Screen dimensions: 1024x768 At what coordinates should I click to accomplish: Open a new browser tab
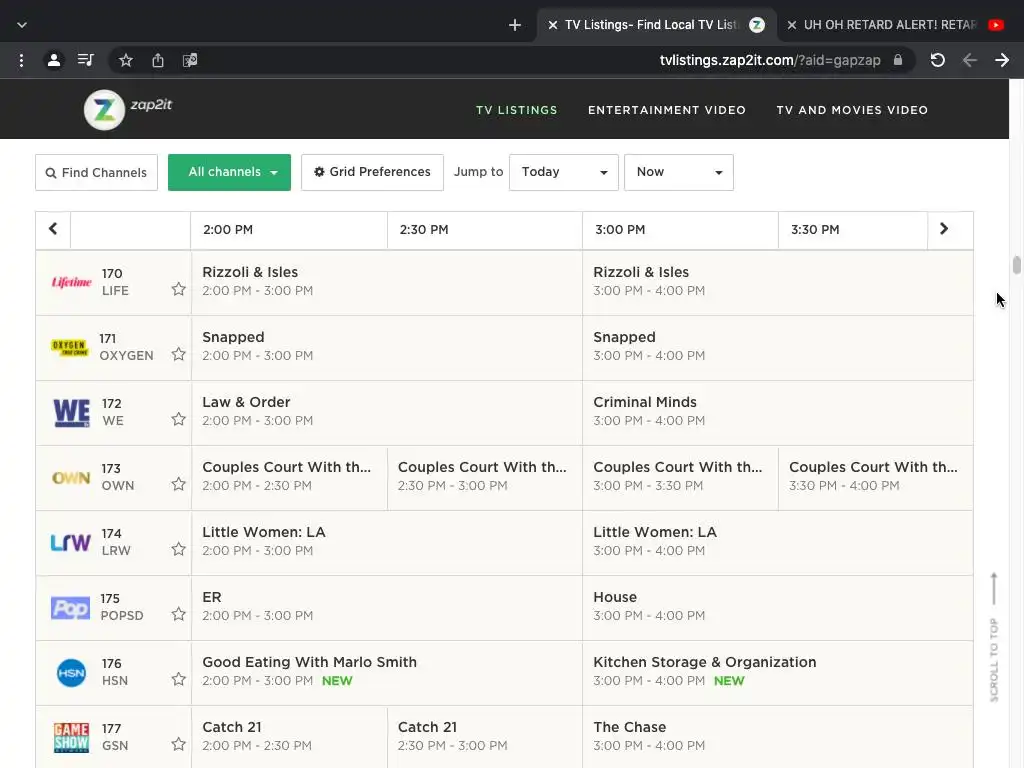tap(515, 25)
